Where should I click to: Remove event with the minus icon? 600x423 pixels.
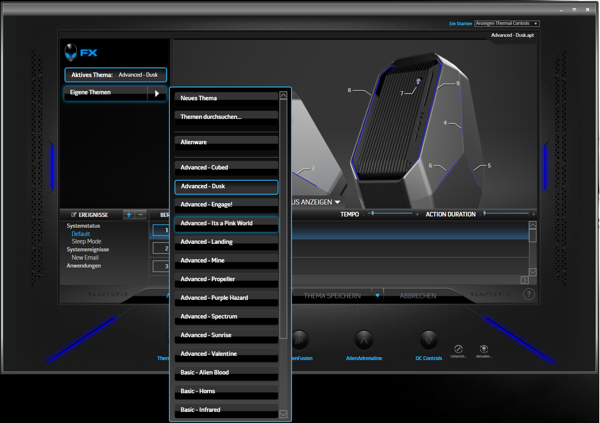(x=140, y=215)
